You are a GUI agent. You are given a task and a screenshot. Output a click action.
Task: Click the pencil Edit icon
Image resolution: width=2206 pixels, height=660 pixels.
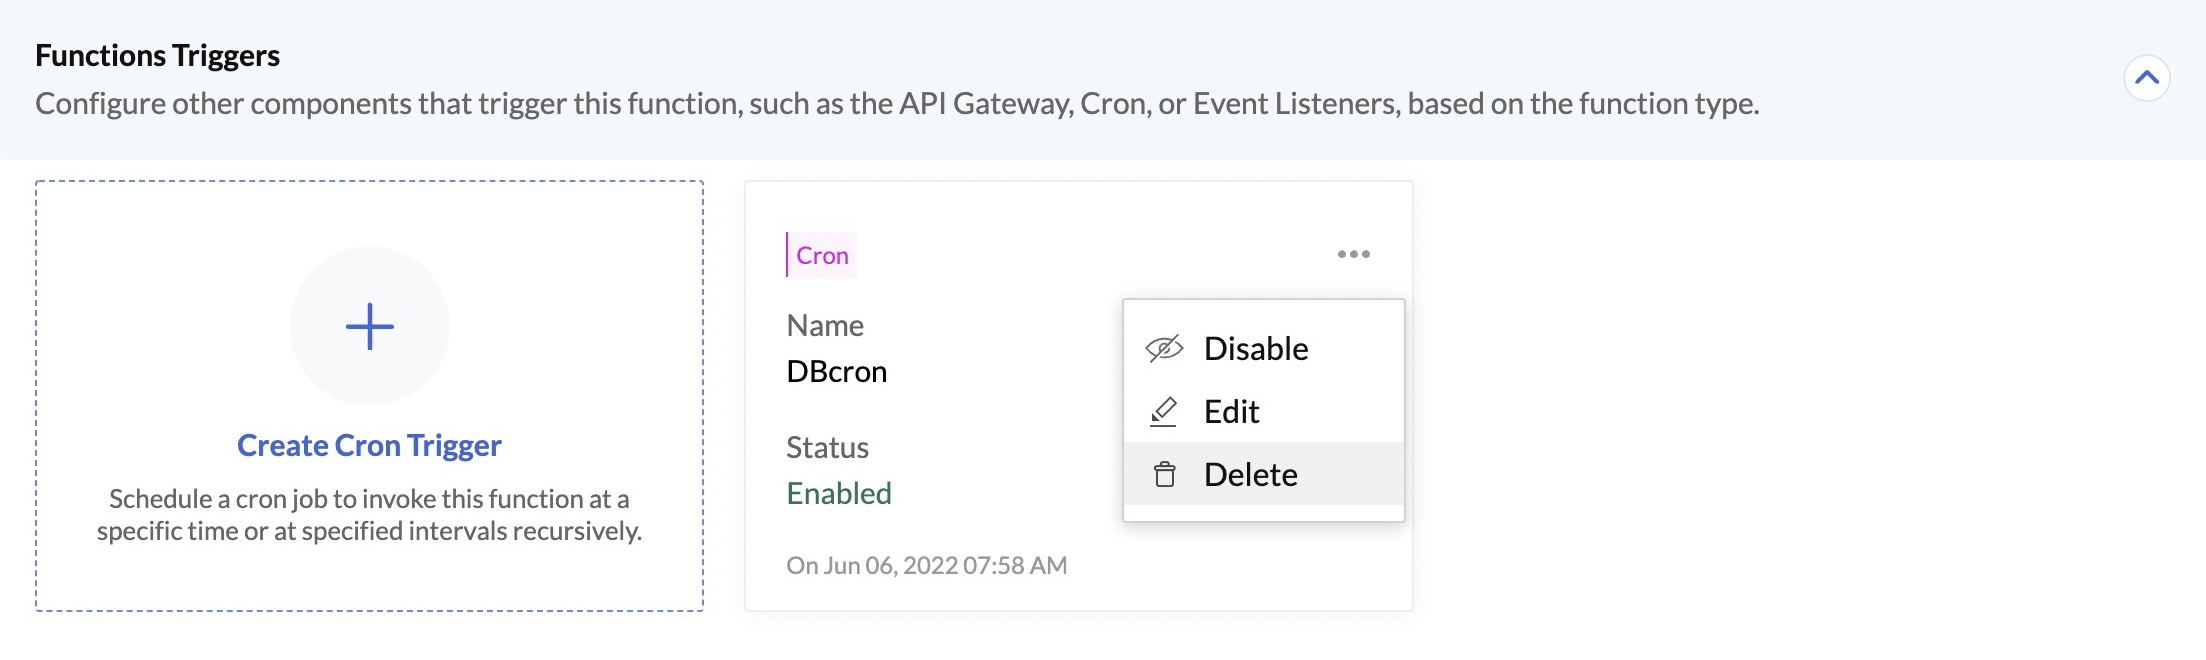click(1164, 412)
